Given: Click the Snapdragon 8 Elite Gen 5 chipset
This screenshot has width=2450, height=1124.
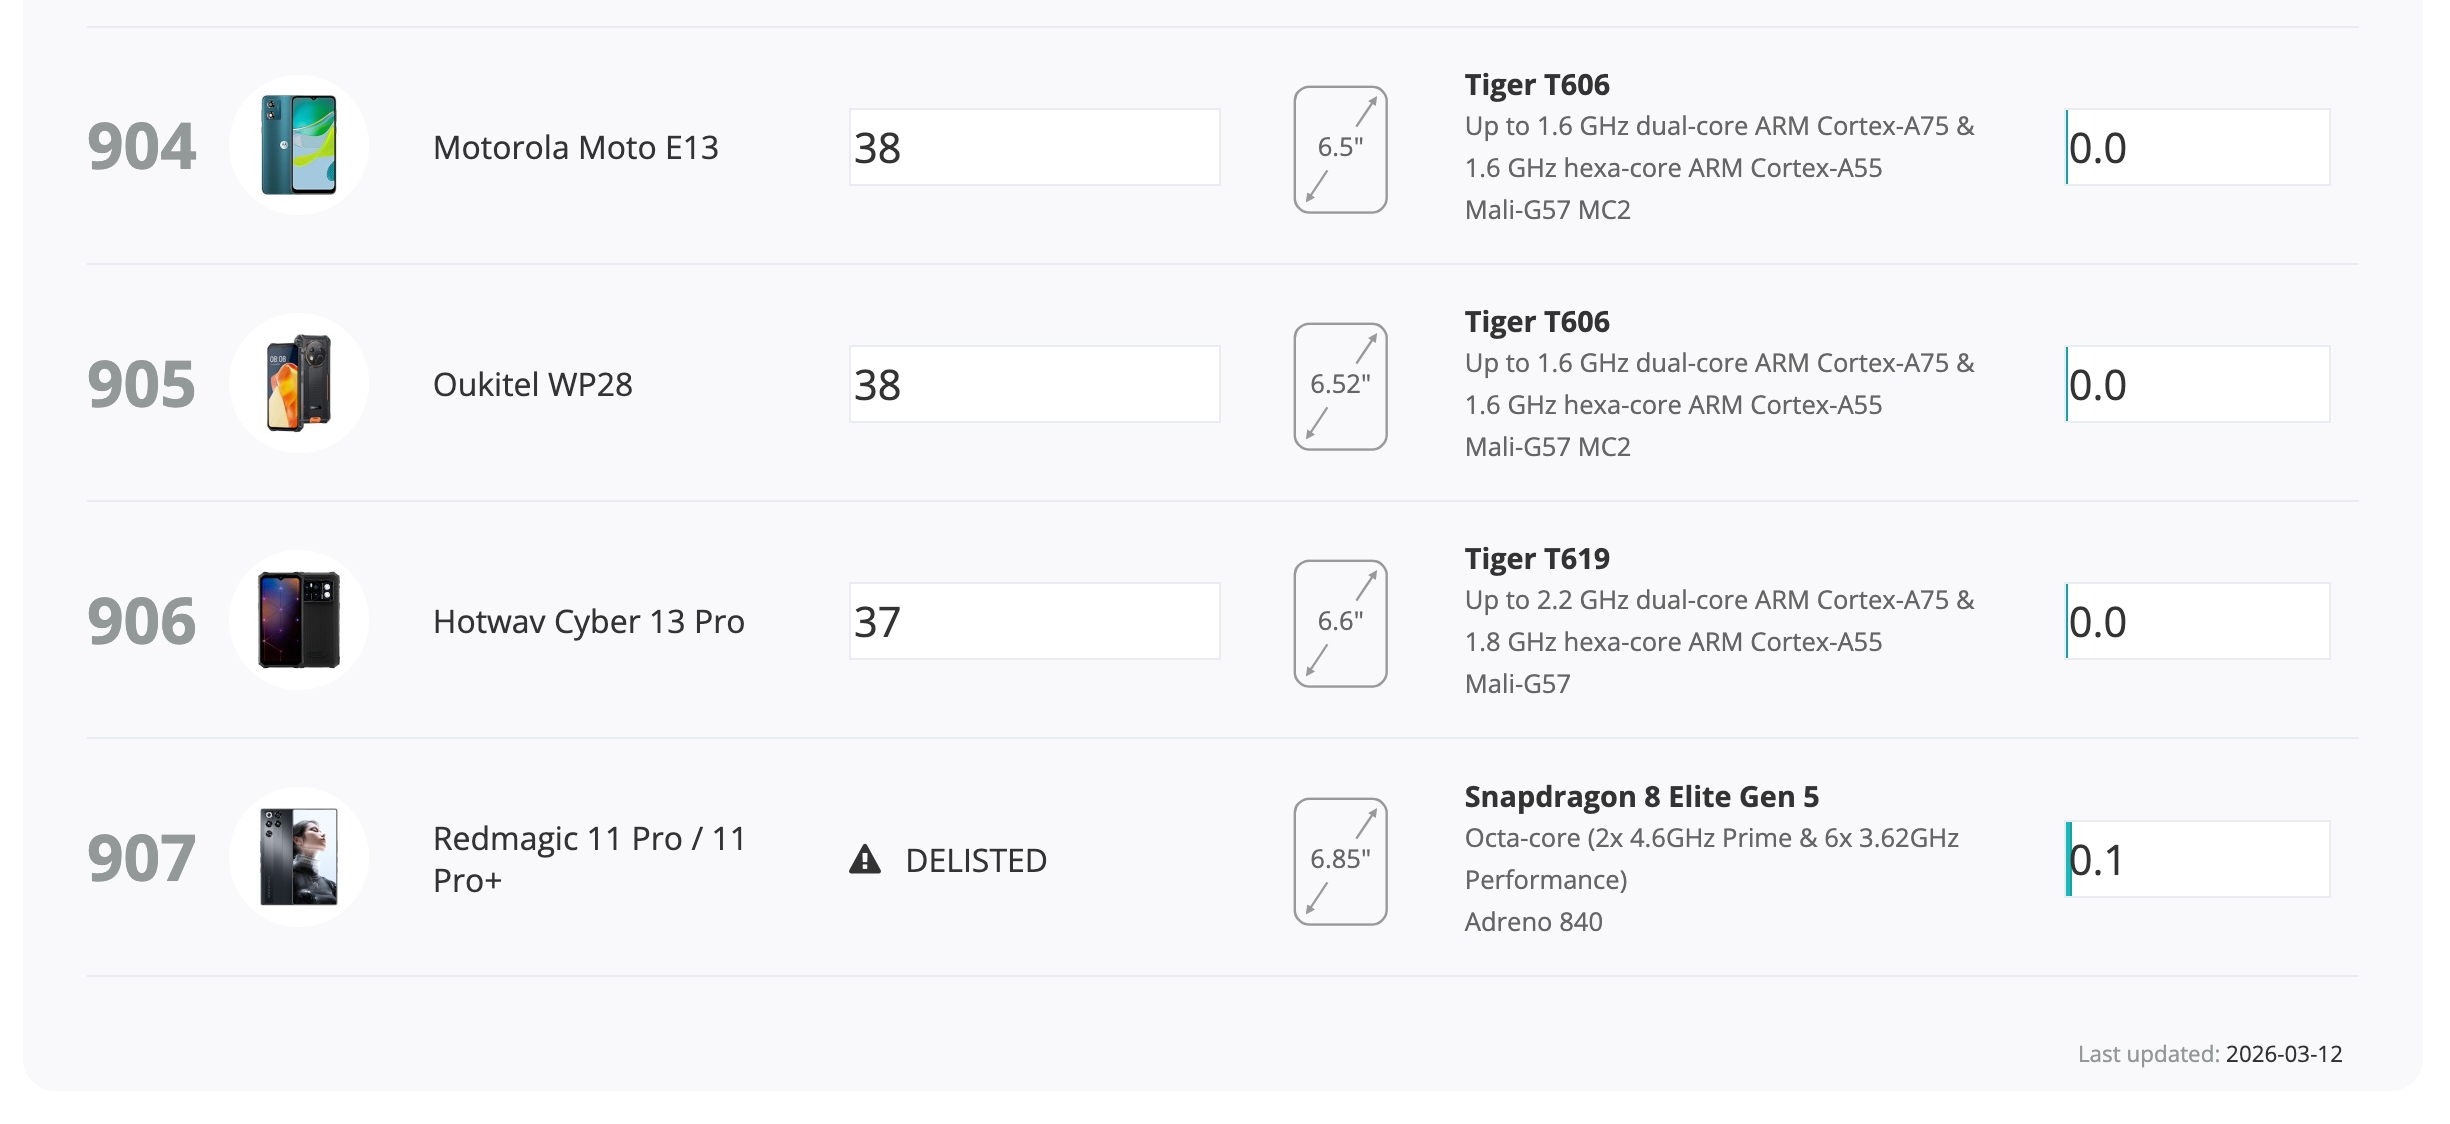Looking at the screenshot, I should 1641,797.
